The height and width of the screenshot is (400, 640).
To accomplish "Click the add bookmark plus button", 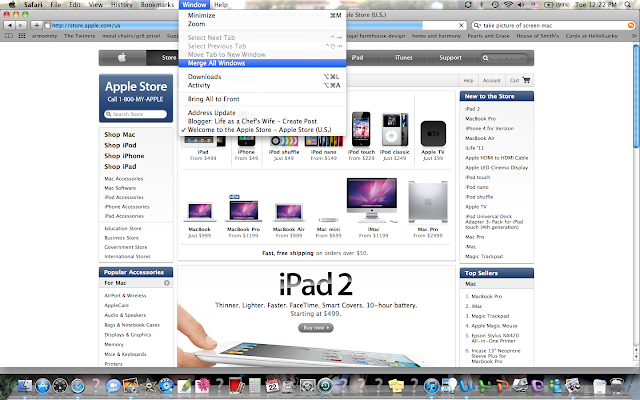I will coord(36,25).
